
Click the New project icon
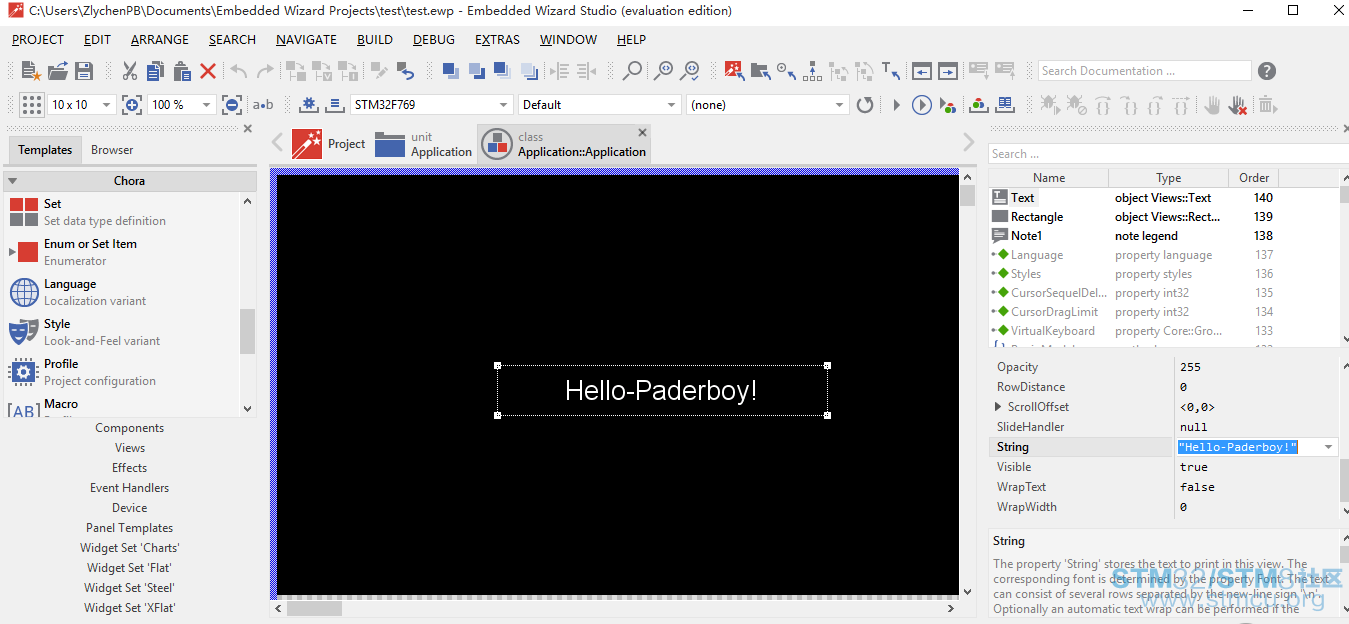[31, 71]
